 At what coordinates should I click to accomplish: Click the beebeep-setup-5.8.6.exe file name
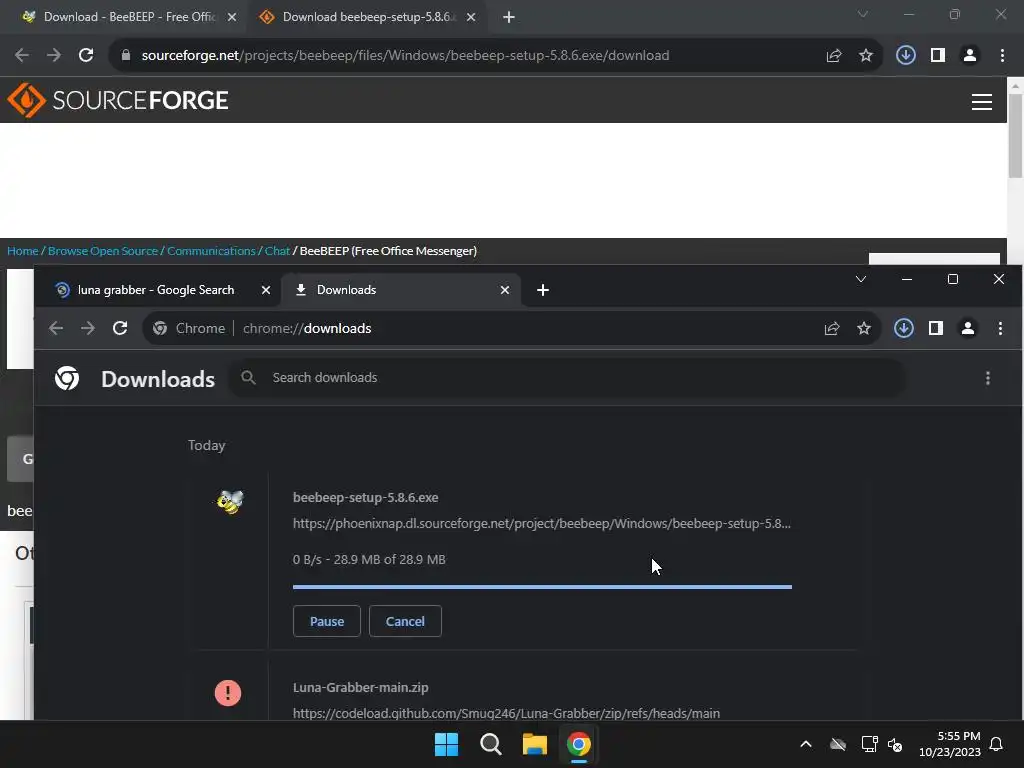point(366,498)
